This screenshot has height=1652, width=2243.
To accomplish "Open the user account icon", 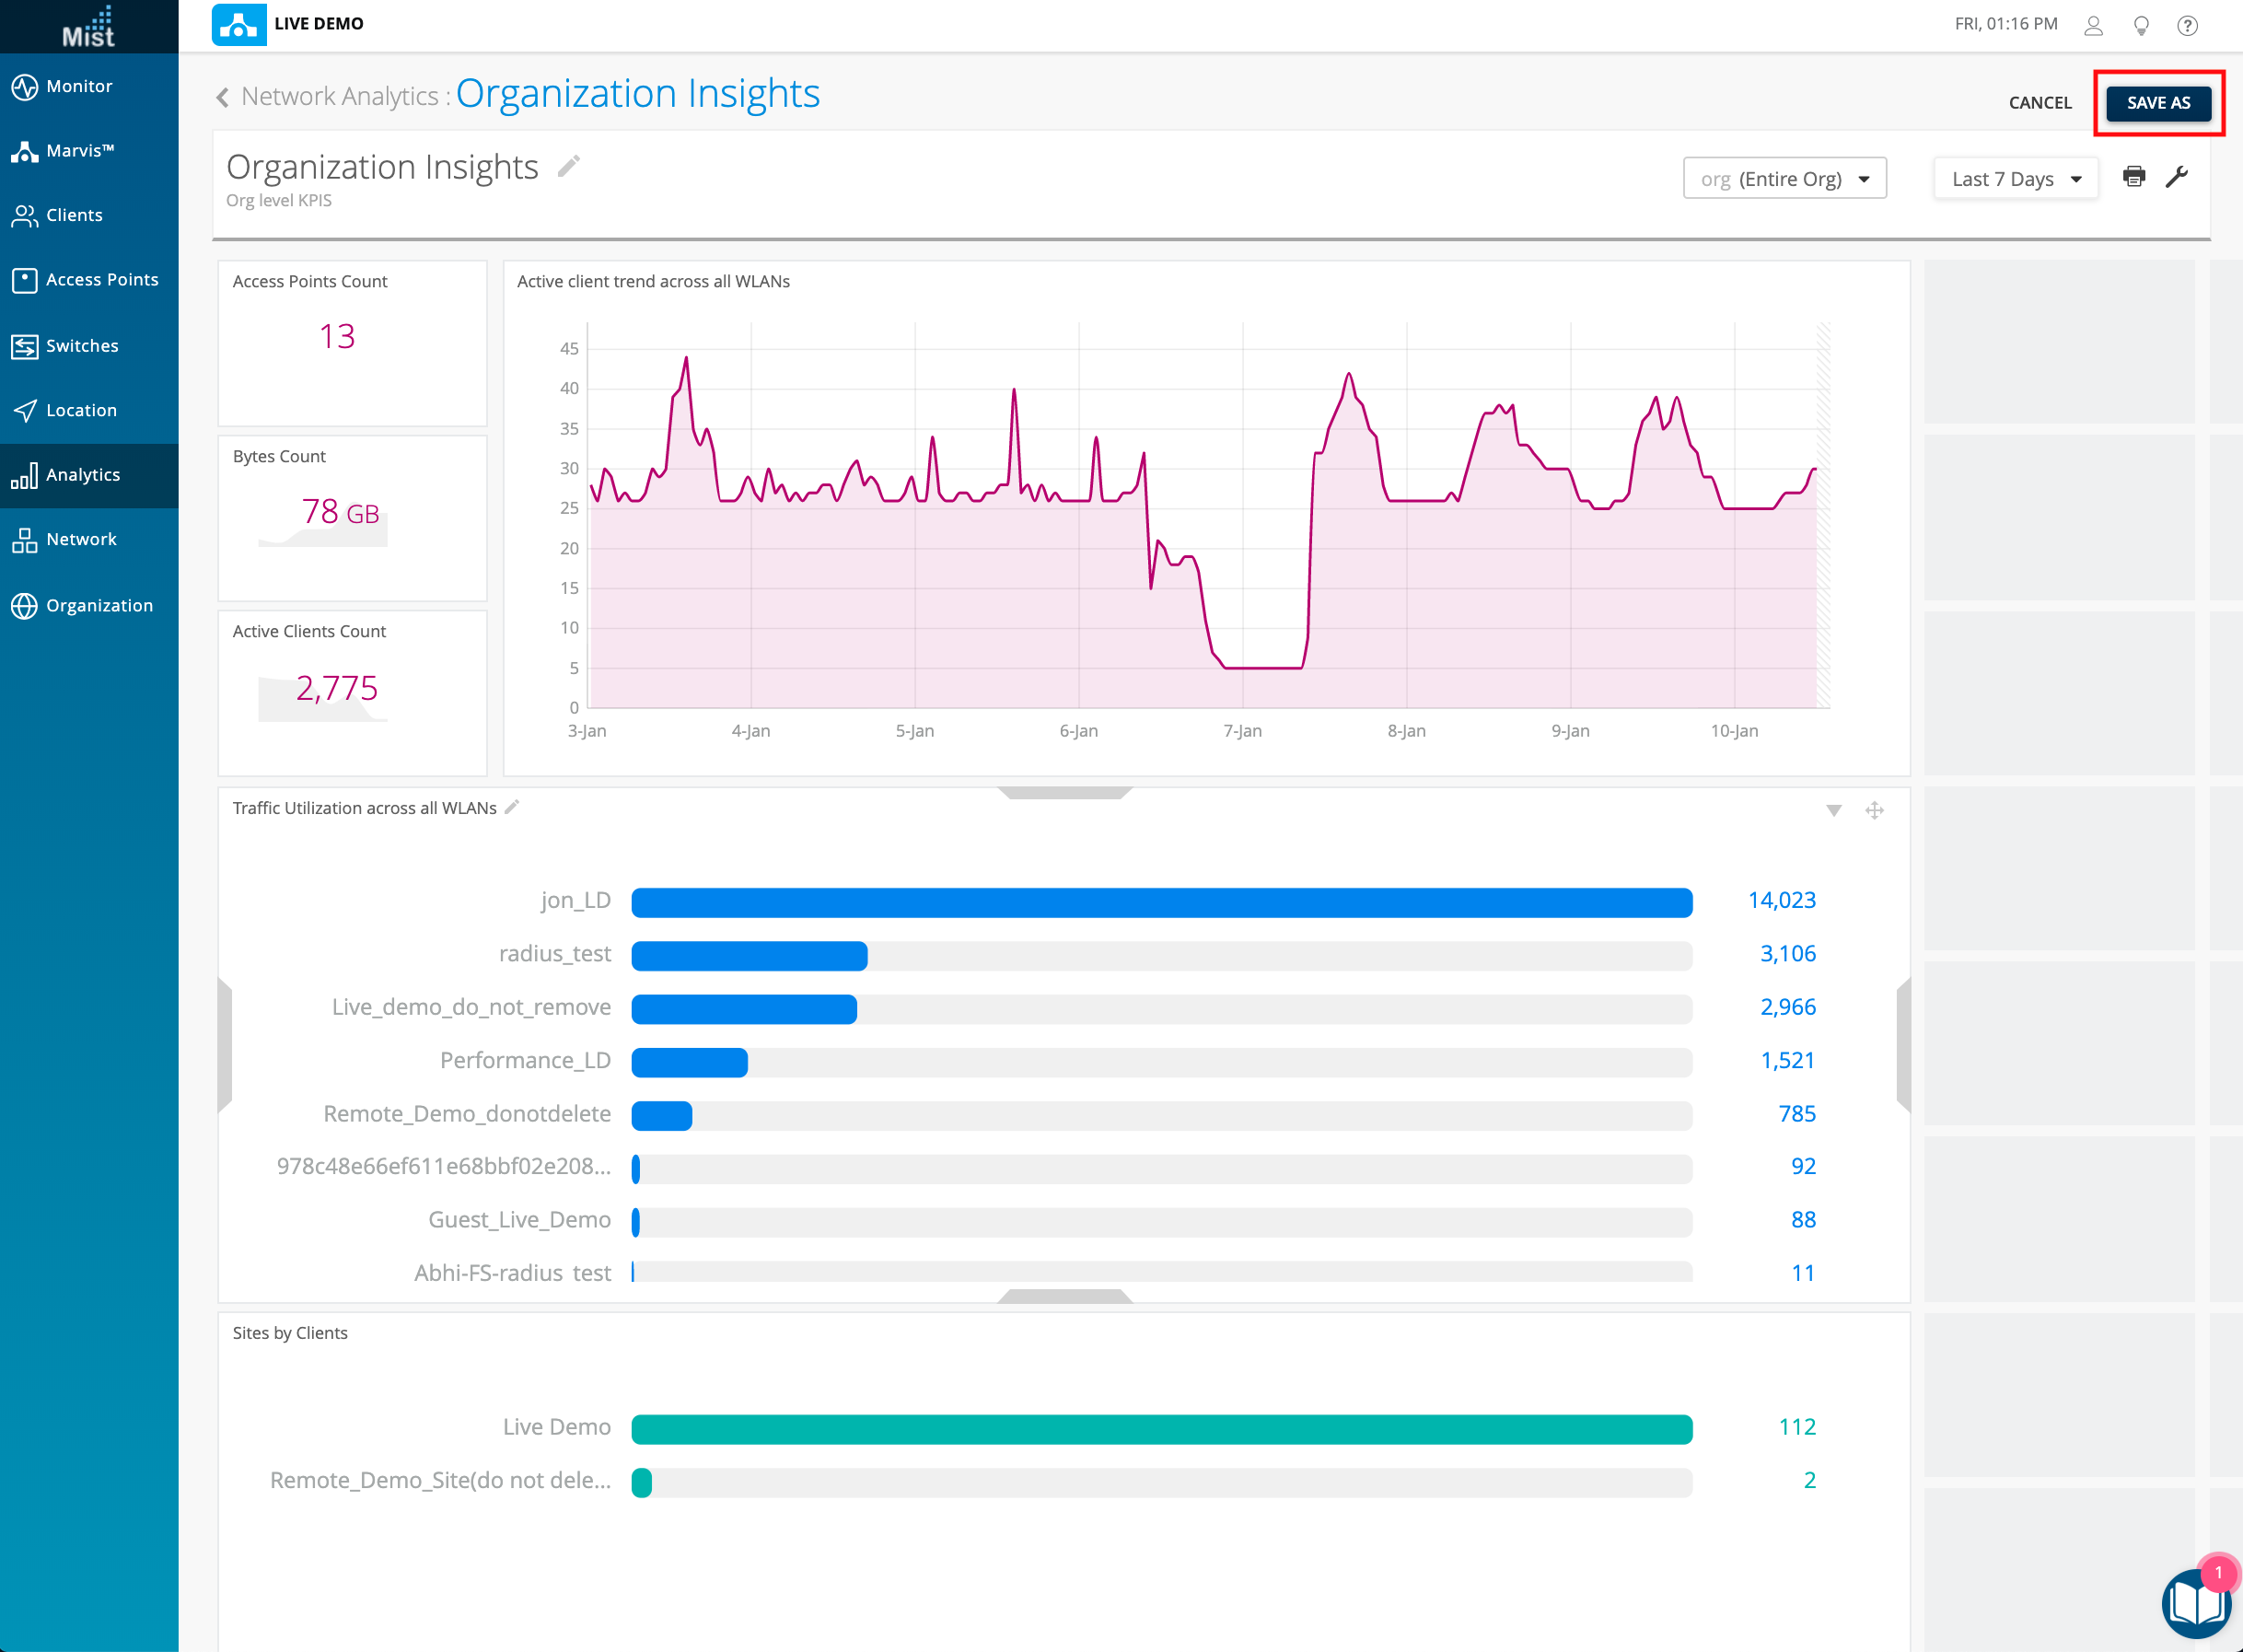I will click(2093, 25).
